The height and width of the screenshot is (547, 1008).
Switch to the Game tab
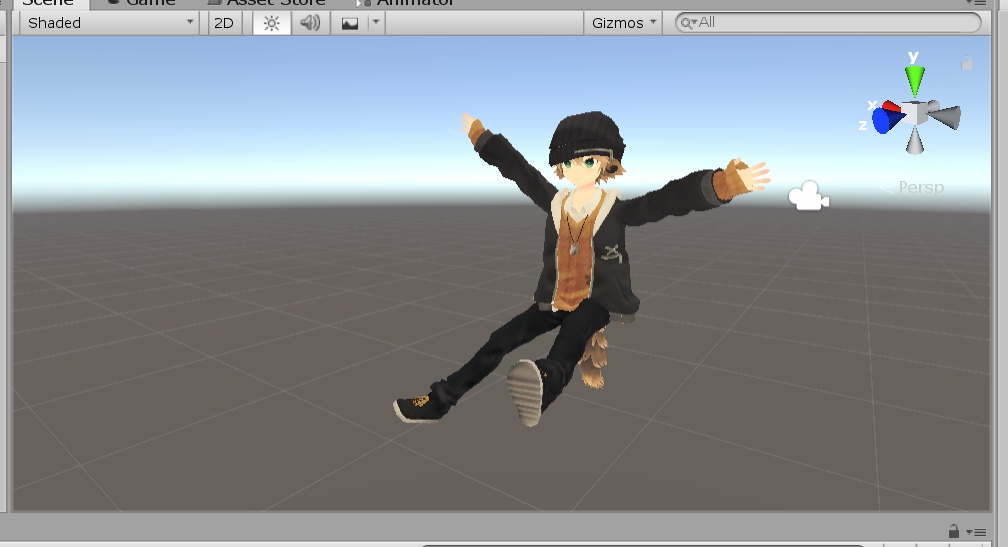point(141,3)
